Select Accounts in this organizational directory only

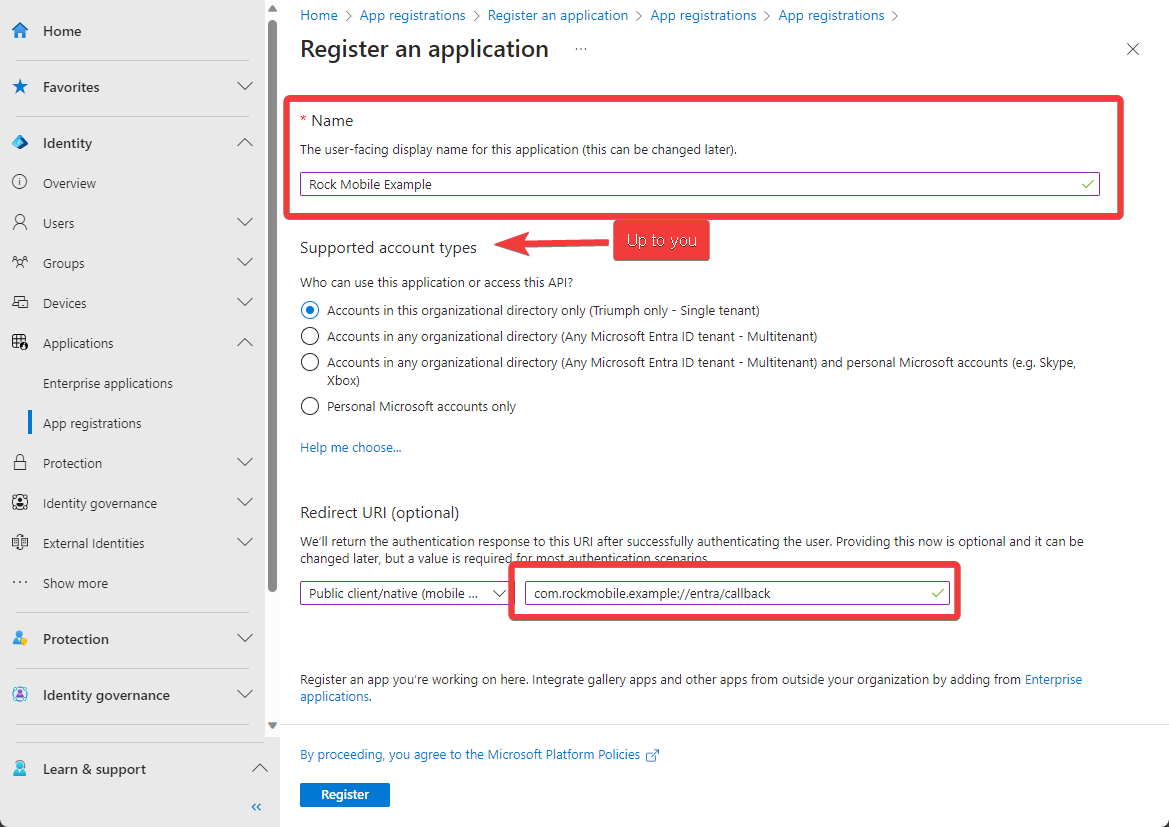[x=309, y=310]
